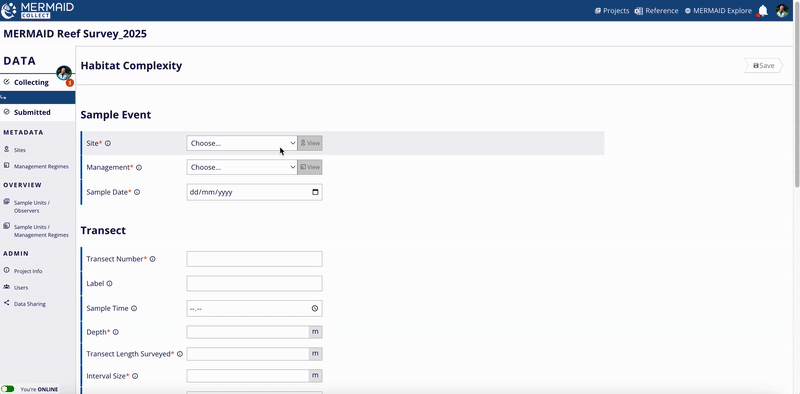
Task: Click info icon next to Management label
Action: click(x=139, y=167)
